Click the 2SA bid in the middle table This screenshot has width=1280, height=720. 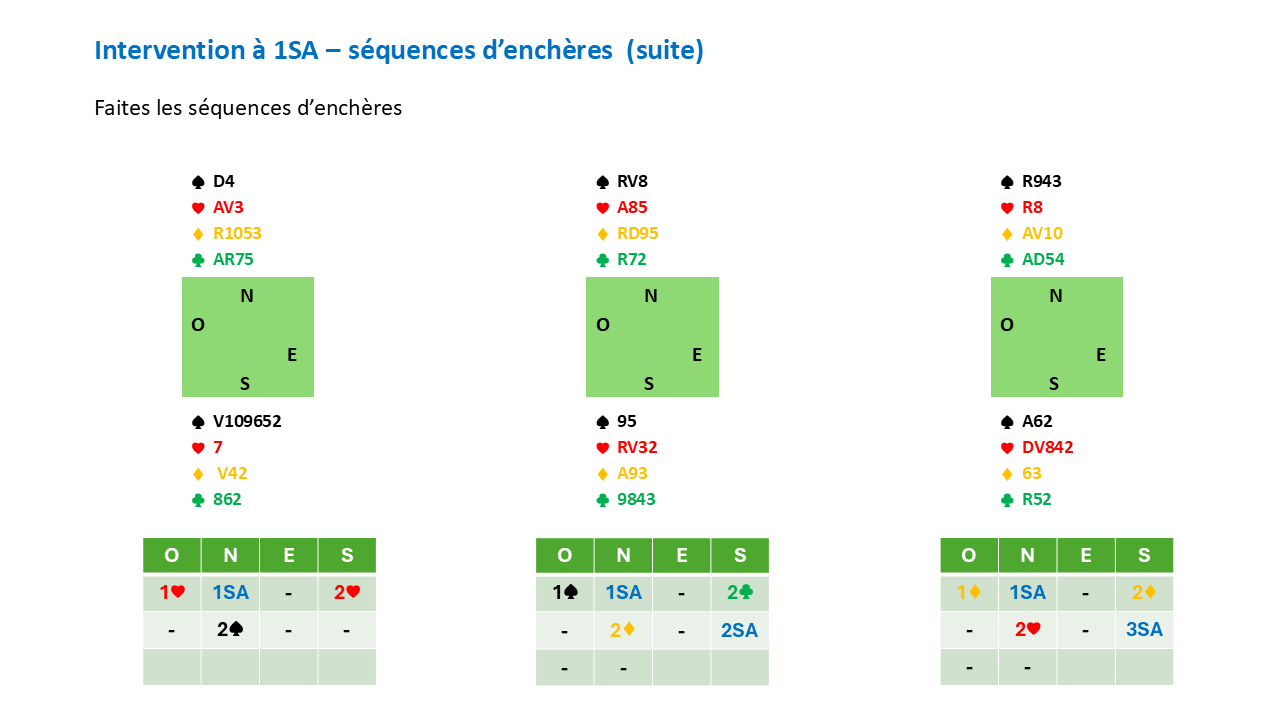click(x=739, y=630)
